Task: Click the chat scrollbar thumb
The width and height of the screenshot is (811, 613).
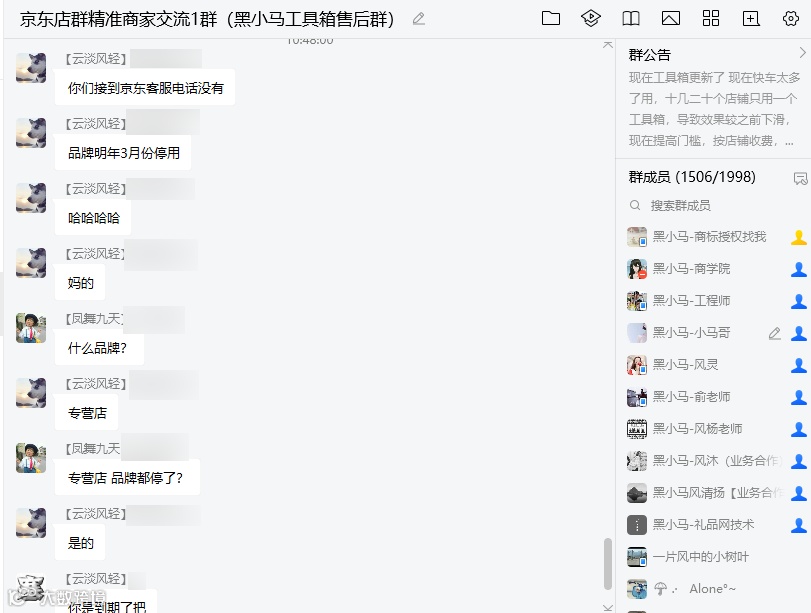Action: click(608, 564)
